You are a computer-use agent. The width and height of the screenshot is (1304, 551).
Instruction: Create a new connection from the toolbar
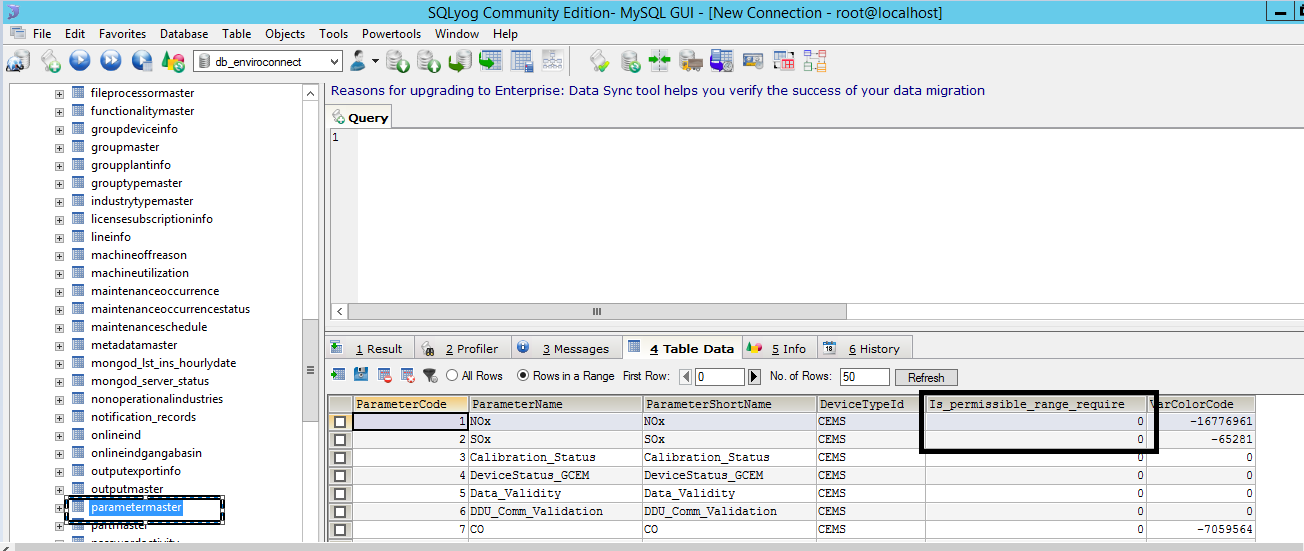pyautogui.click(x=17, y=61)
